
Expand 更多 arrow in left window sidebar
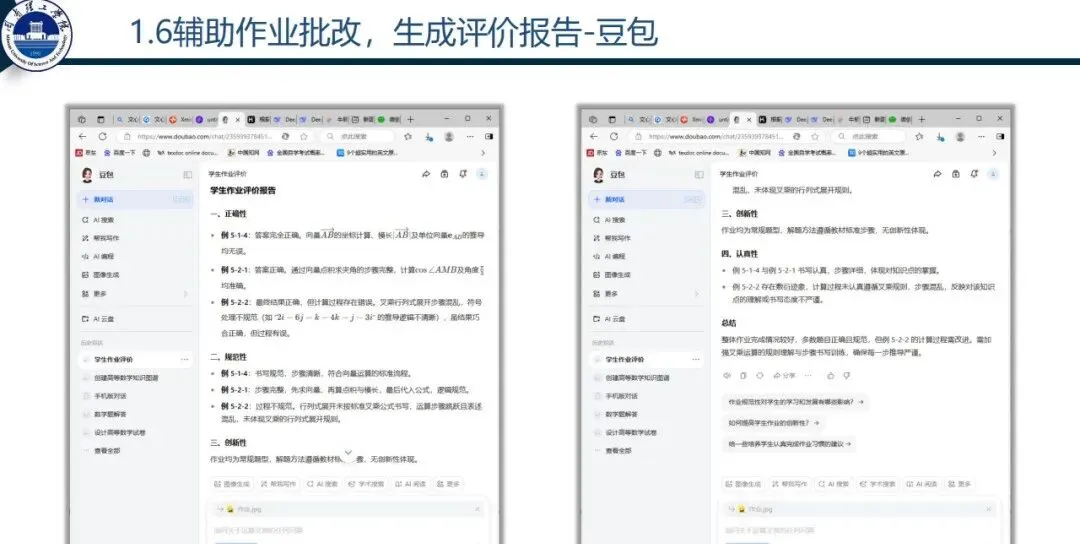185,294
